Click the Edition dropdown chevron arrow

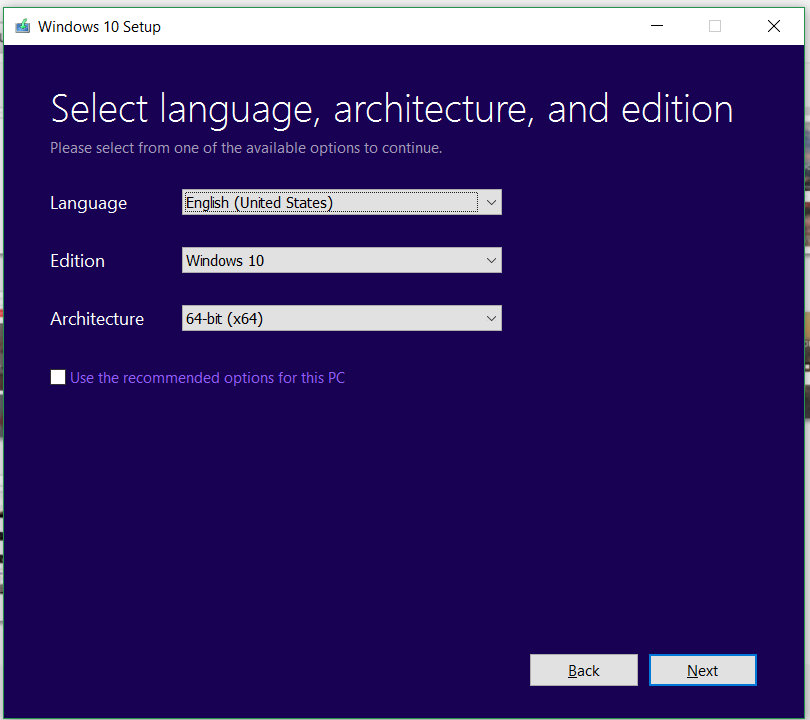pyautogui.click(x=491, y=261)
